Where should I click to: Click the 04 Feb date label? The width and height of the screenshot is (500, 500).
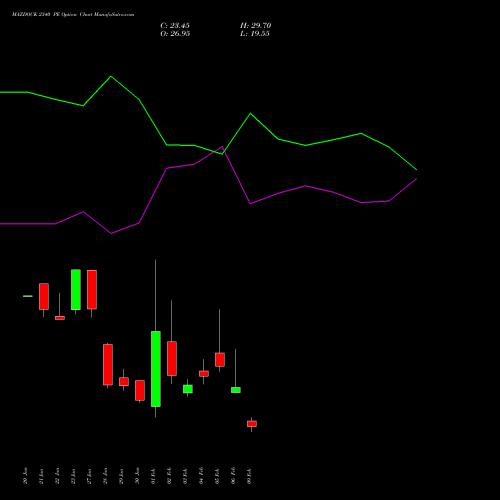click(x=202, y=476)
